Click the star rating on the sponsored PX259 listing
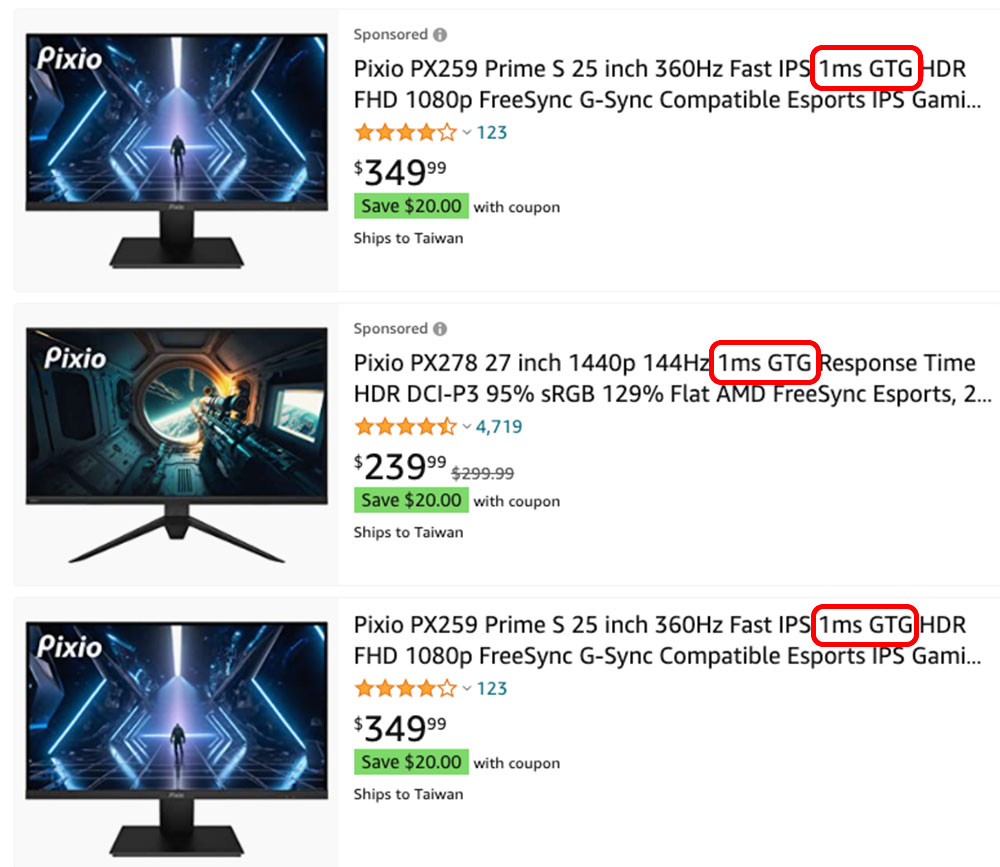The image size is (1000, 867). (405, 133)
